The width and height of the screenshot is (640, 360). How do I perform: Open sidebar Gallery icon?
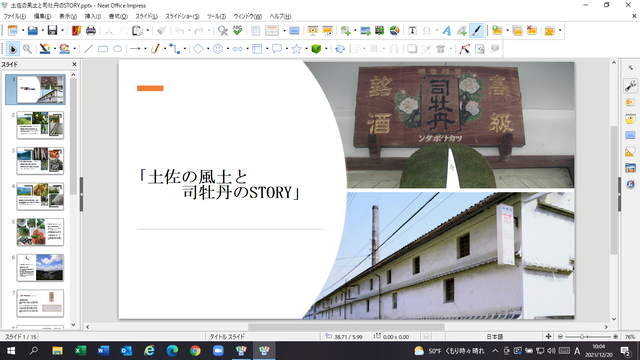tap(630, 168)
